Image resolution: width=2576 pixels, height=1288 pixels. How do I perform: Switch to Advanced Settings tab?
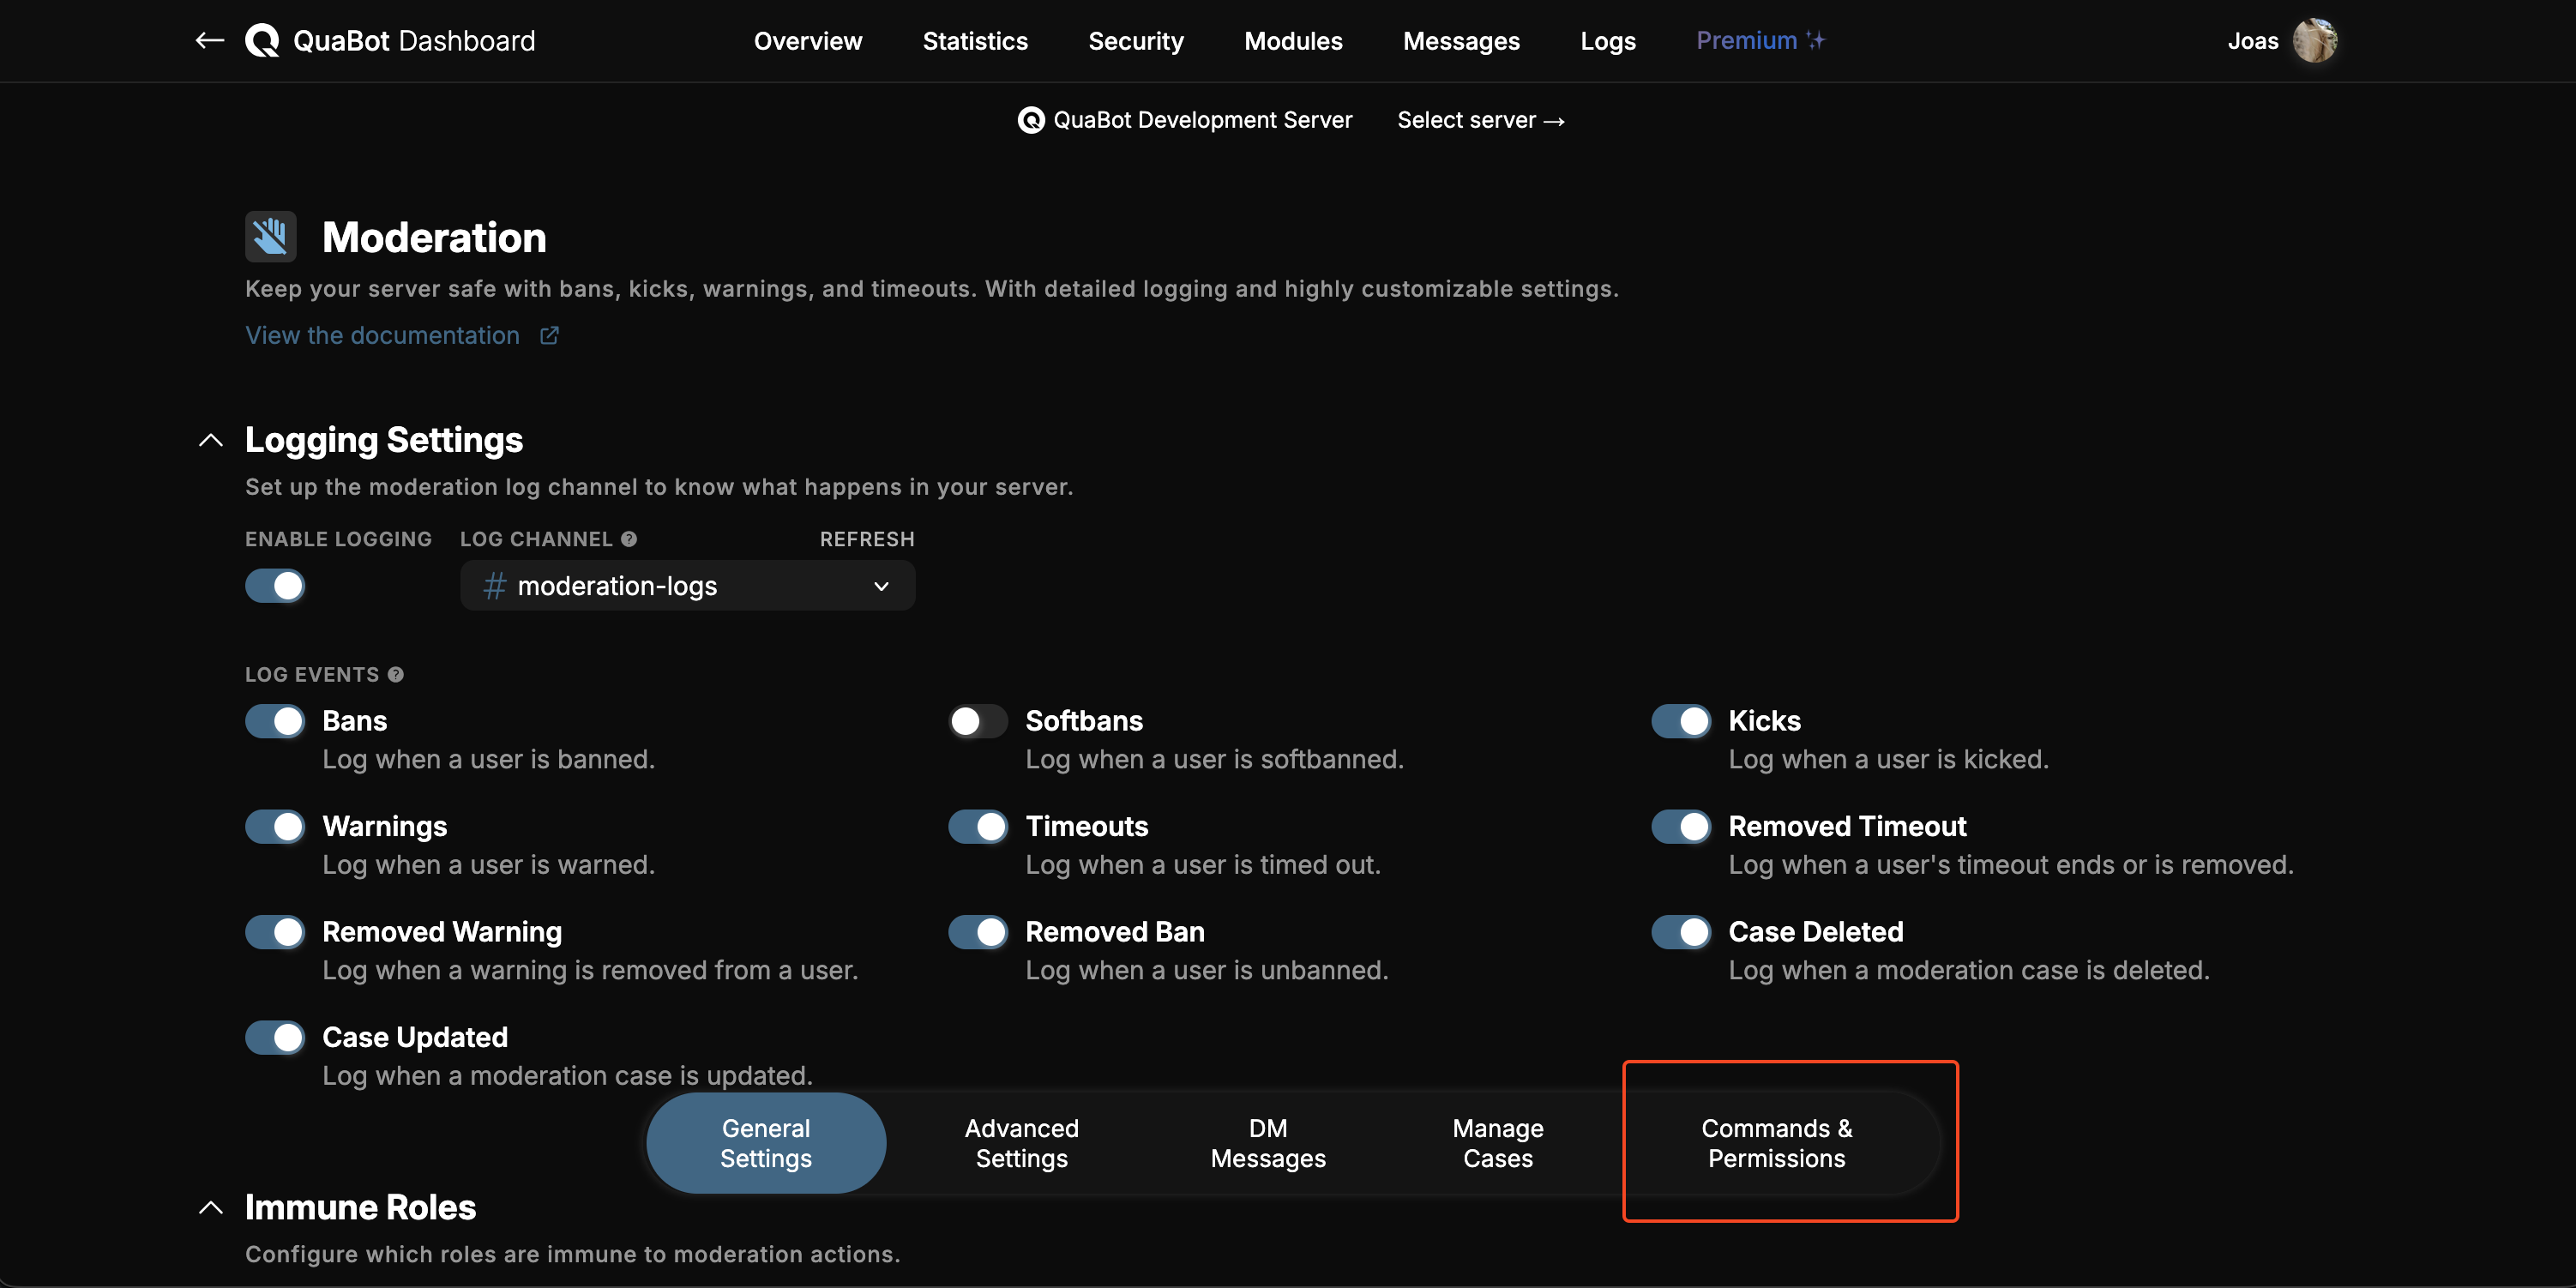(1021, 1143)
